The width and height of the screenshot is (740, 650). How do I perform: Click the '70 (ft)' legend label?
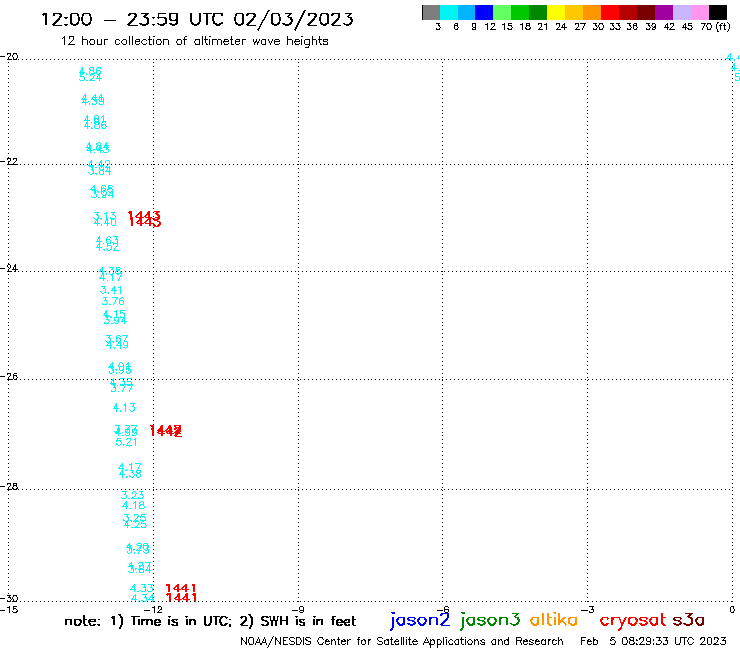click(x=715, y=27)
